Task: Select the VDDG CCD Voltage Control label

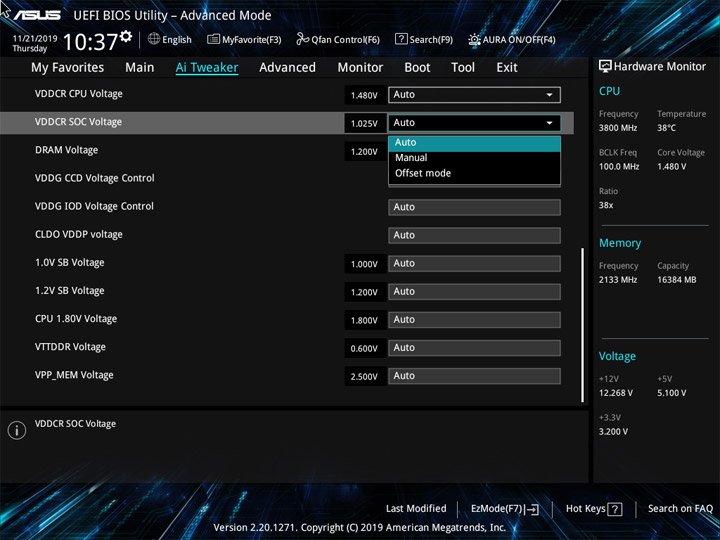Action: (x=95, y=178)
